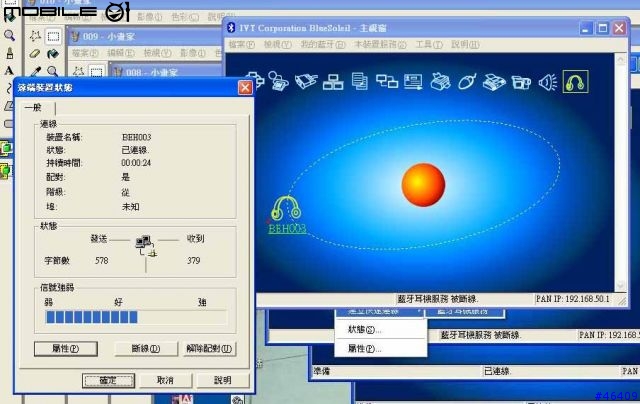Click the 008 - 小畫家 window title bar
The height and width of the screenshot is (404, 640).
[x=167, y=72]
